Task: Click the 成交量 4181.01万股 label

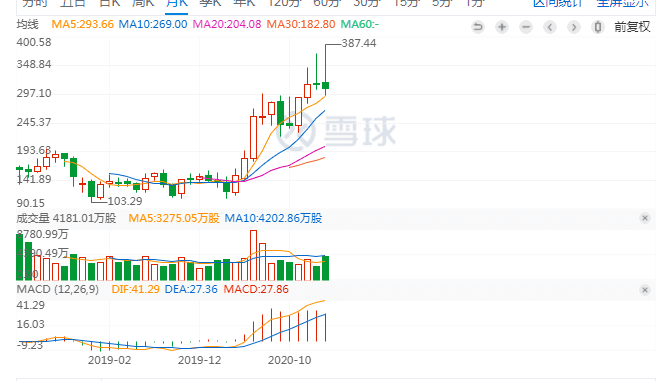Action: click(x=66, y=218)
